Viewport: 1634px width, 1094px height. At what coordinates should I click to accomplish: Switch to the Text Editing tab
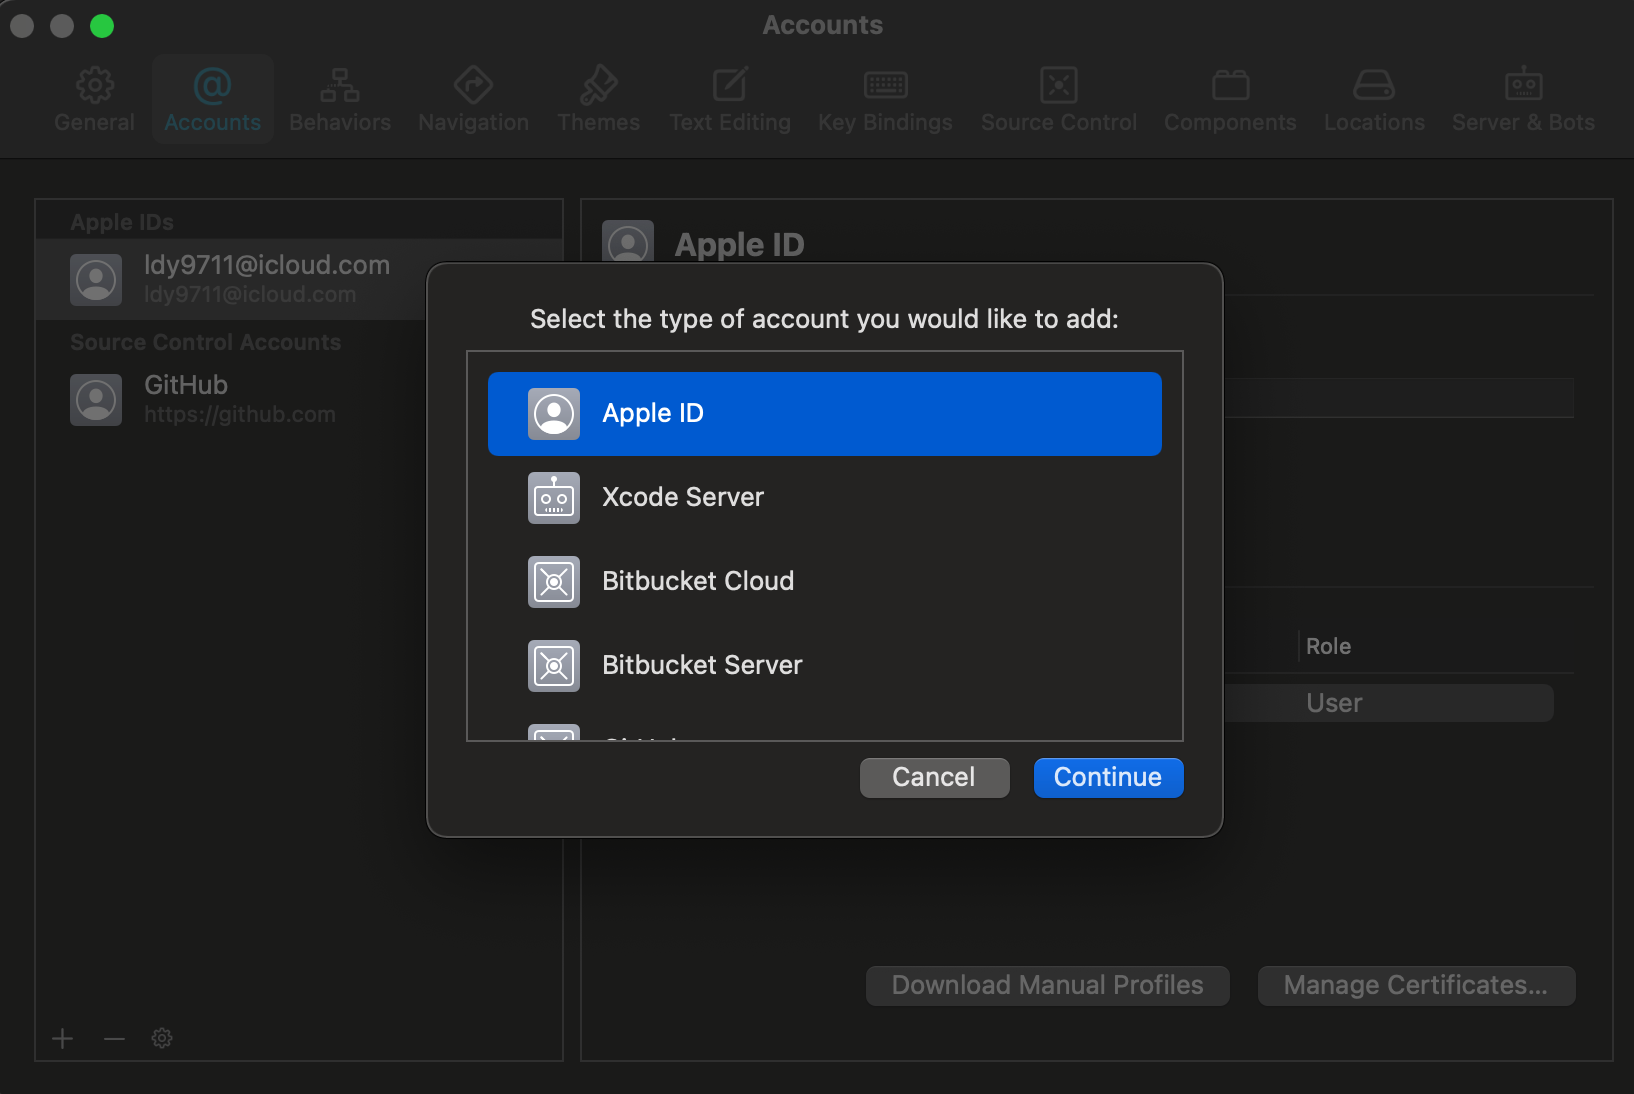(730, 100)
